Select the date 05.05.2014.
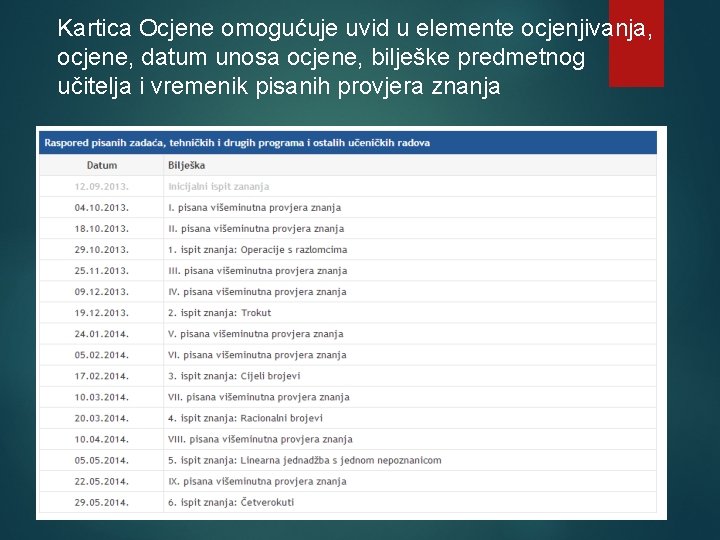This screenshot has width=720, height=540. pos(101,461)
